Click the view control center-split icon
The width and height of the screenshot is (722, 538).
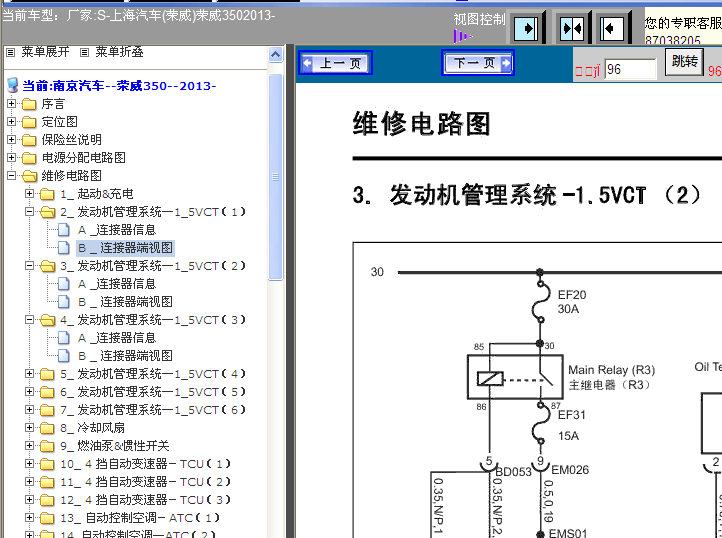click(571, 29)
